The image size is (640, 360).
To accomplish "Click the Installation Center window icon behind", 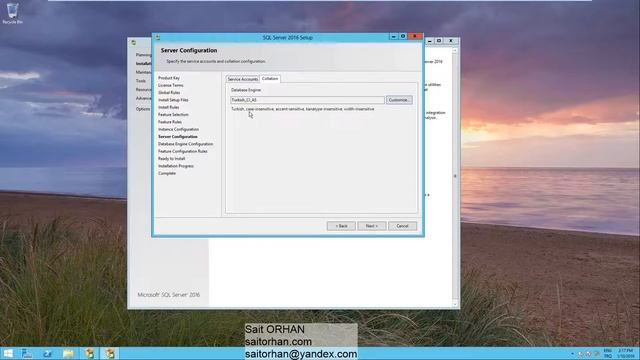I will 133,42.
